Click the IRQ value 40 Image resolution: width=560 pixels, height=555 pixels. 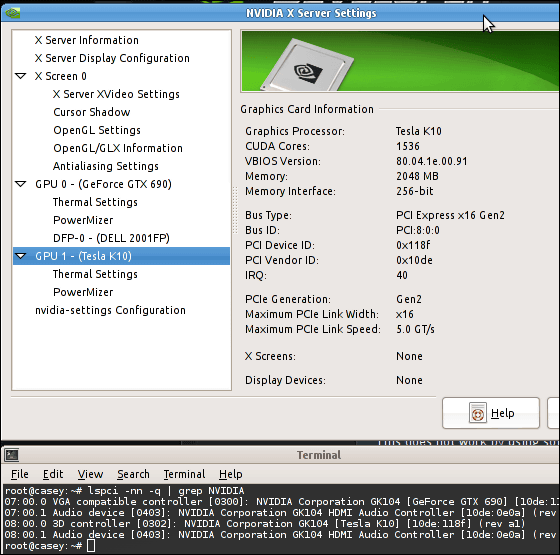[402, 275]
